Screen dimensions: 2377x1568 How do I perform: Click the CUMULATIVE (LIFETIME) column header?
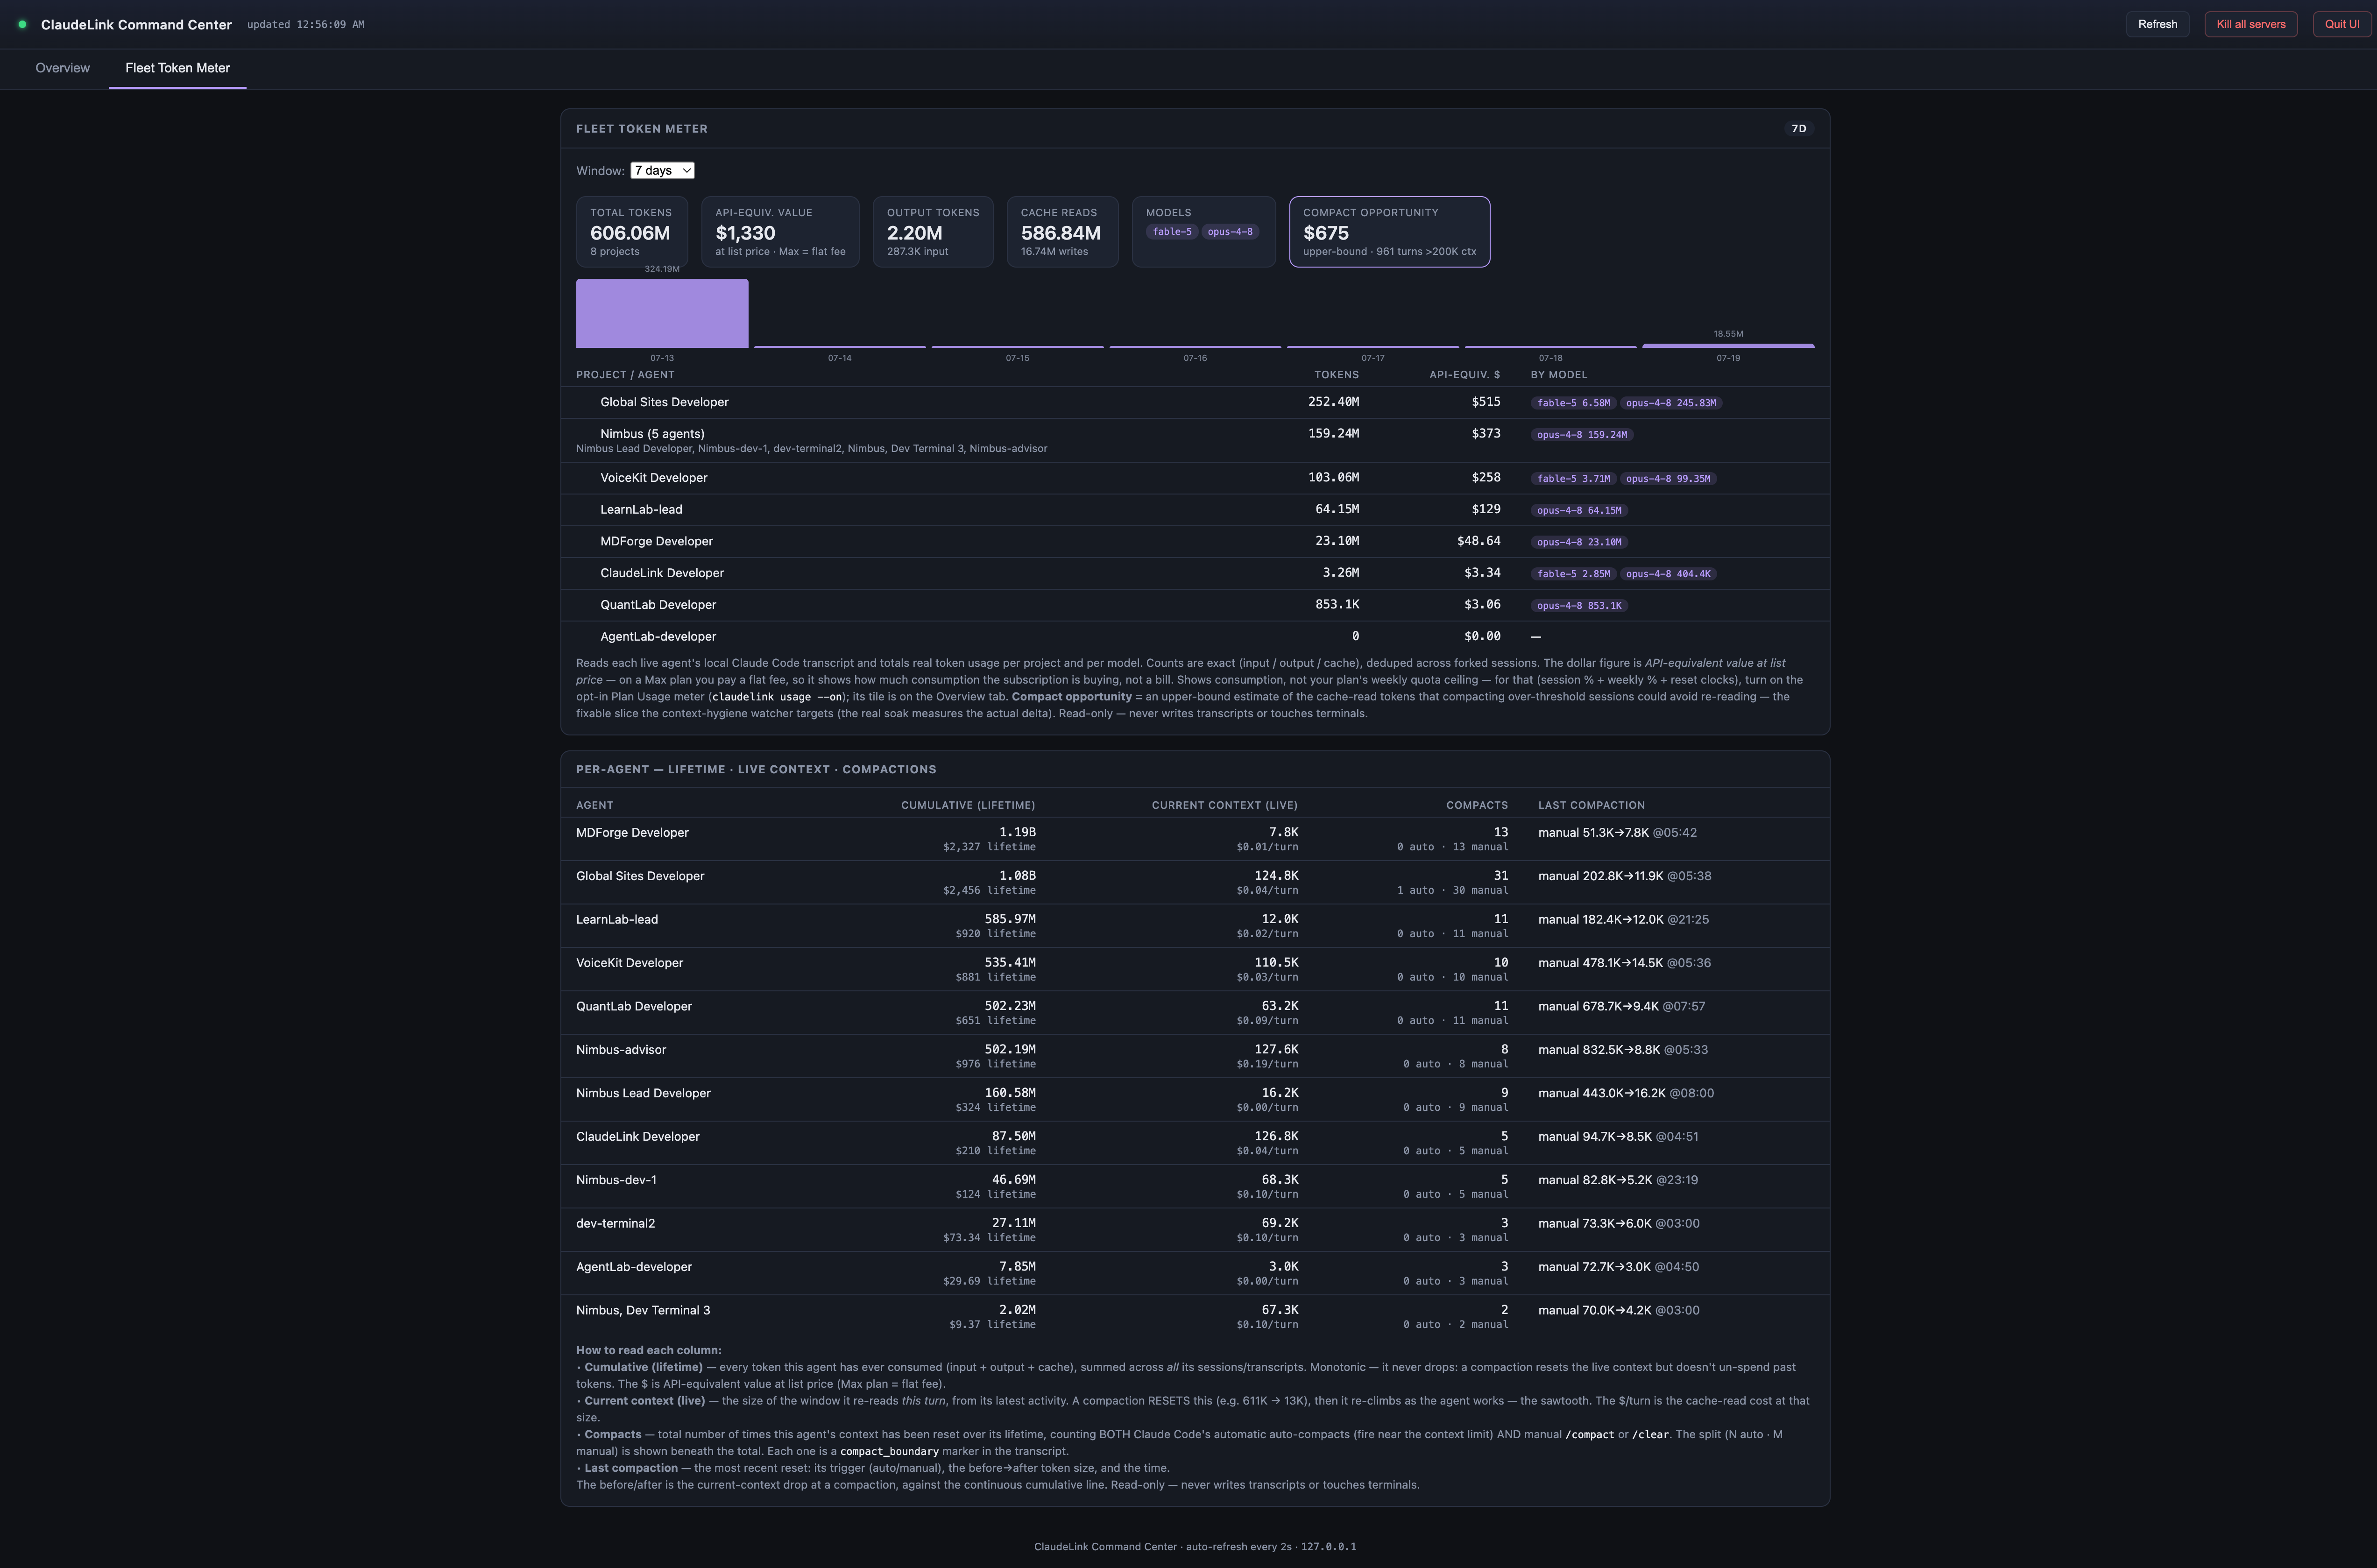pos(967,806)
